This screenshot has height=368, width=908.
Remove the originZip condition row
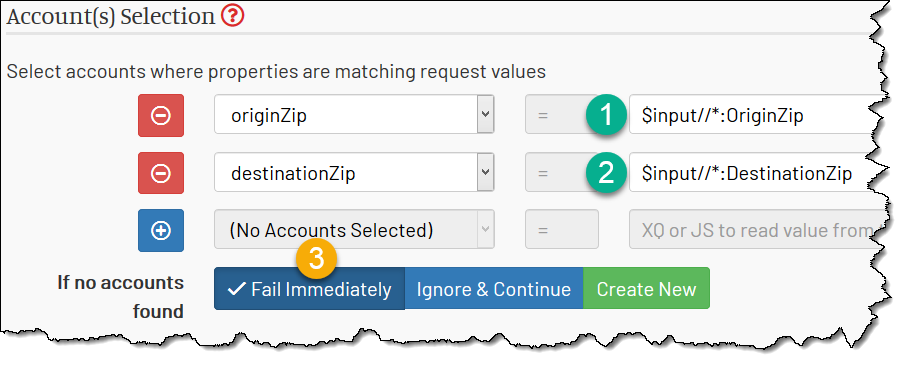pyautogui.click(x=161, y=116)
